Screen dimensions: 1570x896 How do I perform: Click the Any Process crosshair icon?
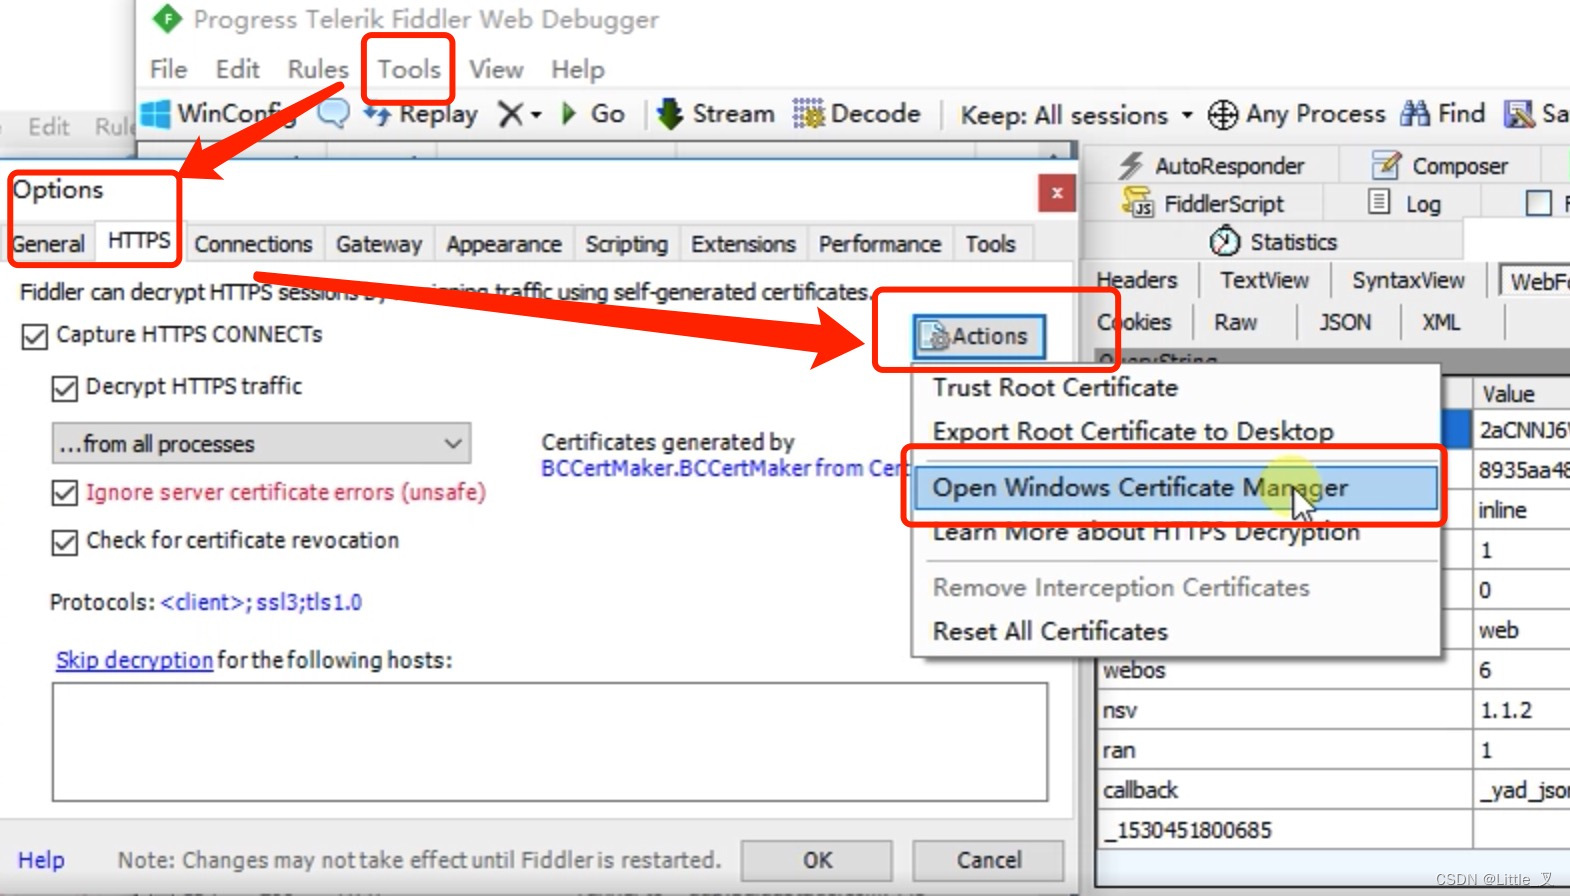[x=1222, y=115]
